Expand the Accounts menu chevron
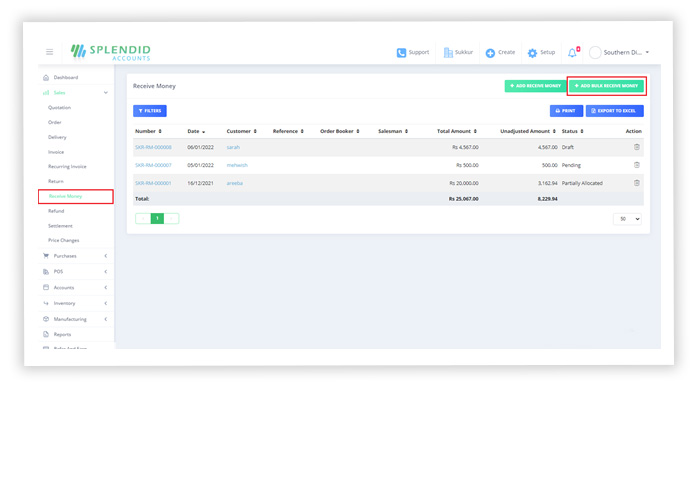This screenshot has height=492, width=699. [106, 287]
